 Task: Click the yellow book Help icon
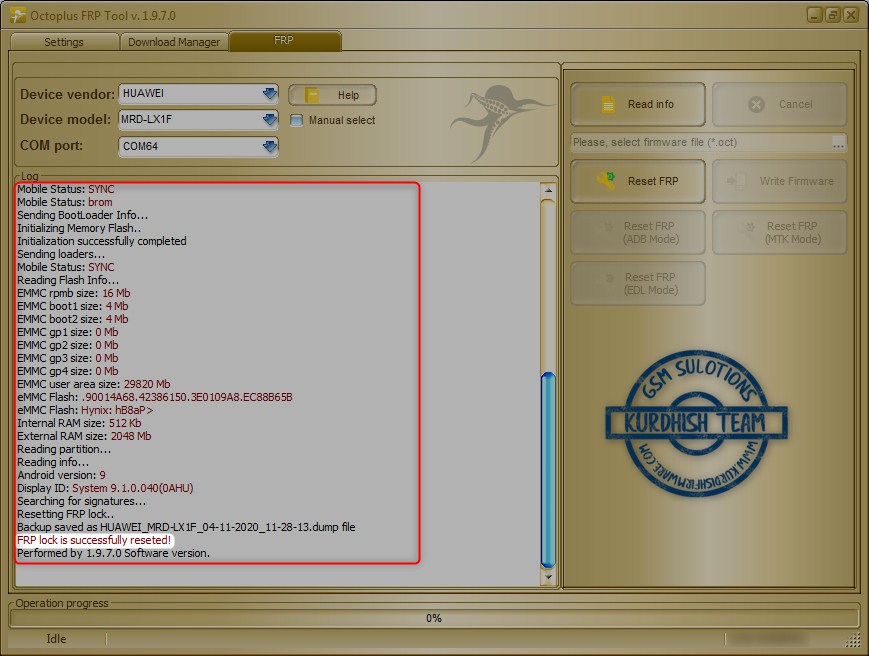(x=312, y=95)
